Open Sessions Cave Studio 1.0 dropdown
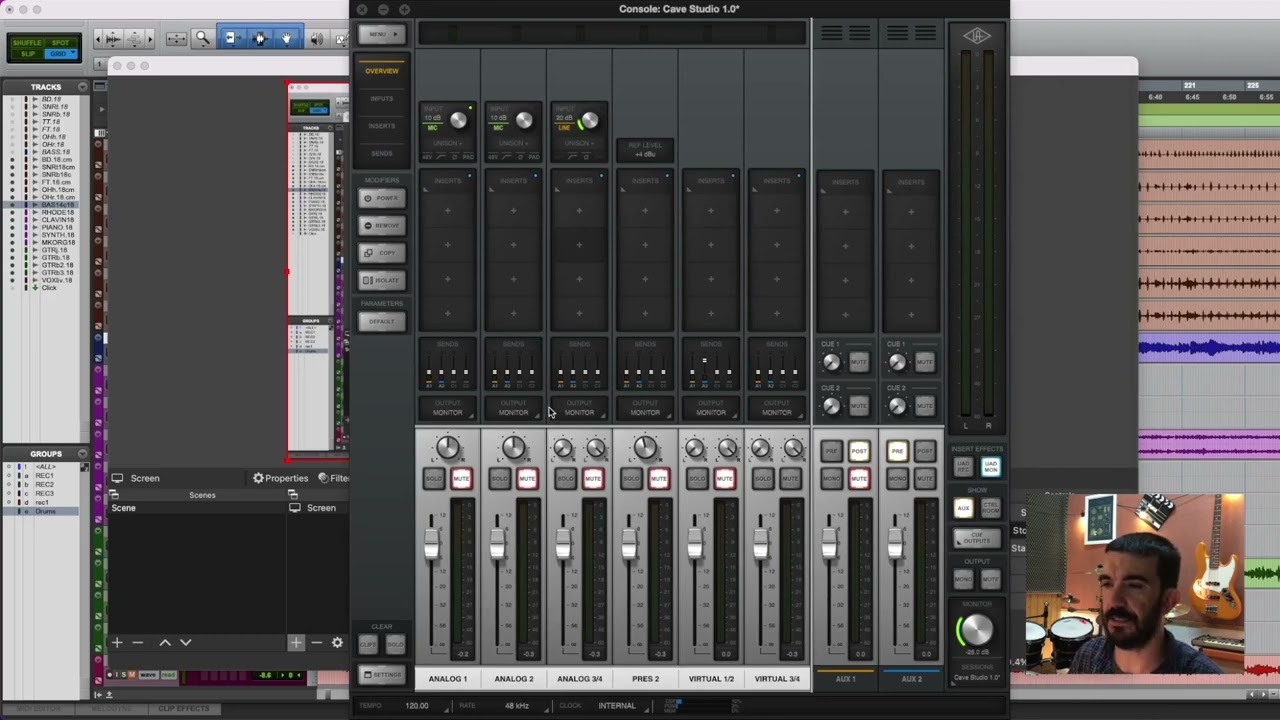1280x720 pixels. [x=977, y=677]
